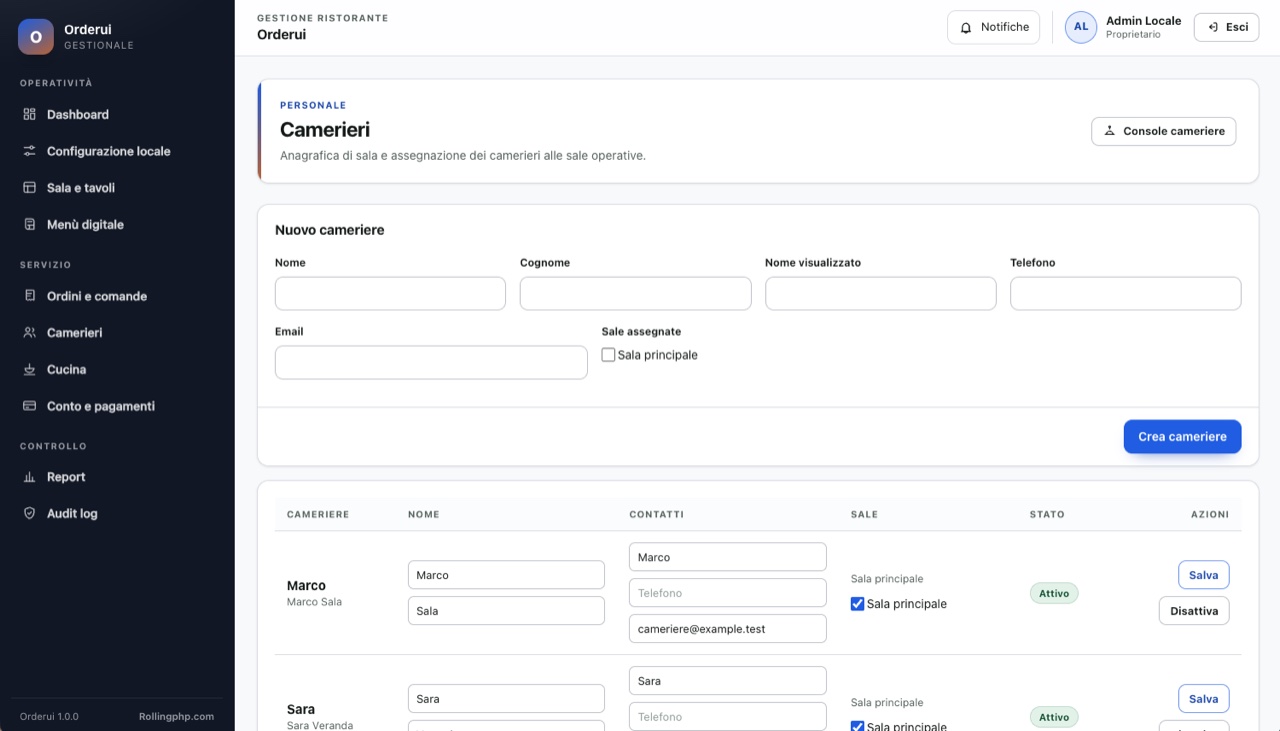The image size is (1280, 731).
Task: Click the Ordini e comande receipt icon
Action: [30, 297]
